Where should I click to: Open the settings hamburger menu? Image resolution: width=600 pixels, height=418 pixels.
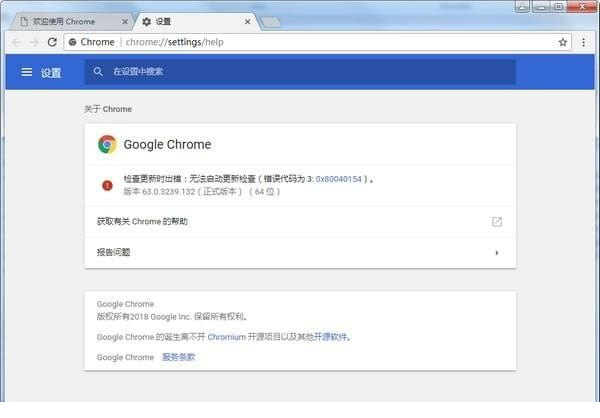pyautogui.click(x=26, y=72)
